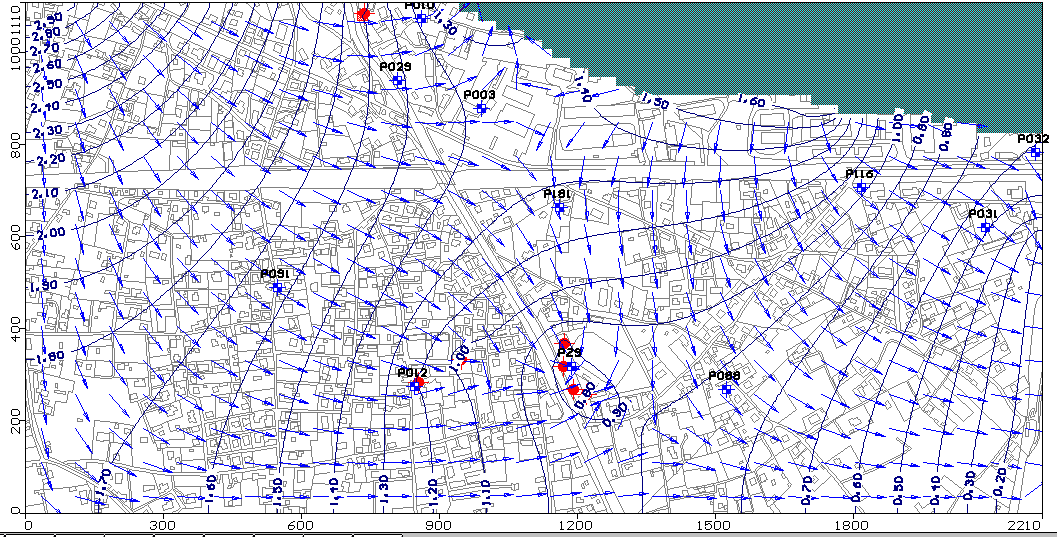
Task: Select the P029 observation well marker
Action: [398, 80]
